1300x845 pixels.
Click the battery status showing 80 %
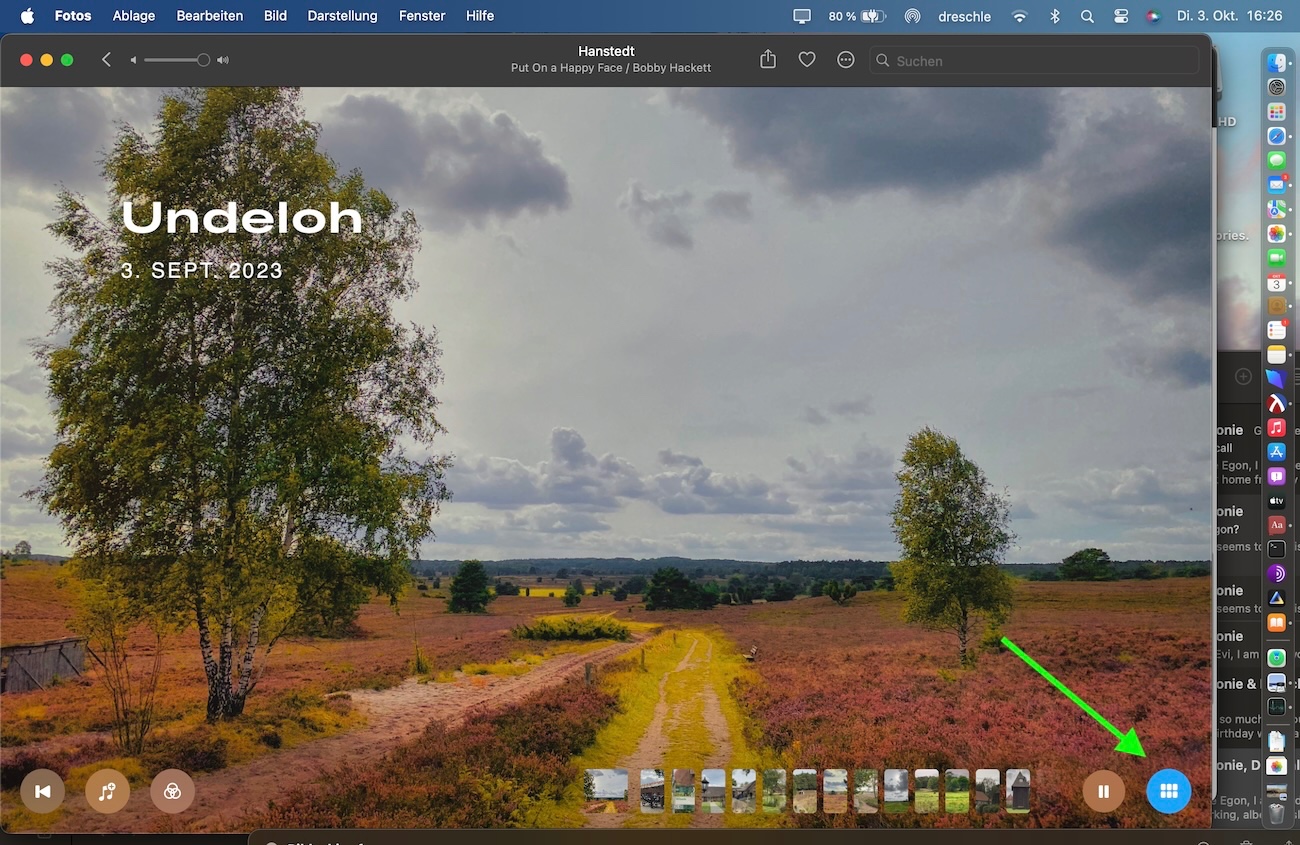coord(858,16)
